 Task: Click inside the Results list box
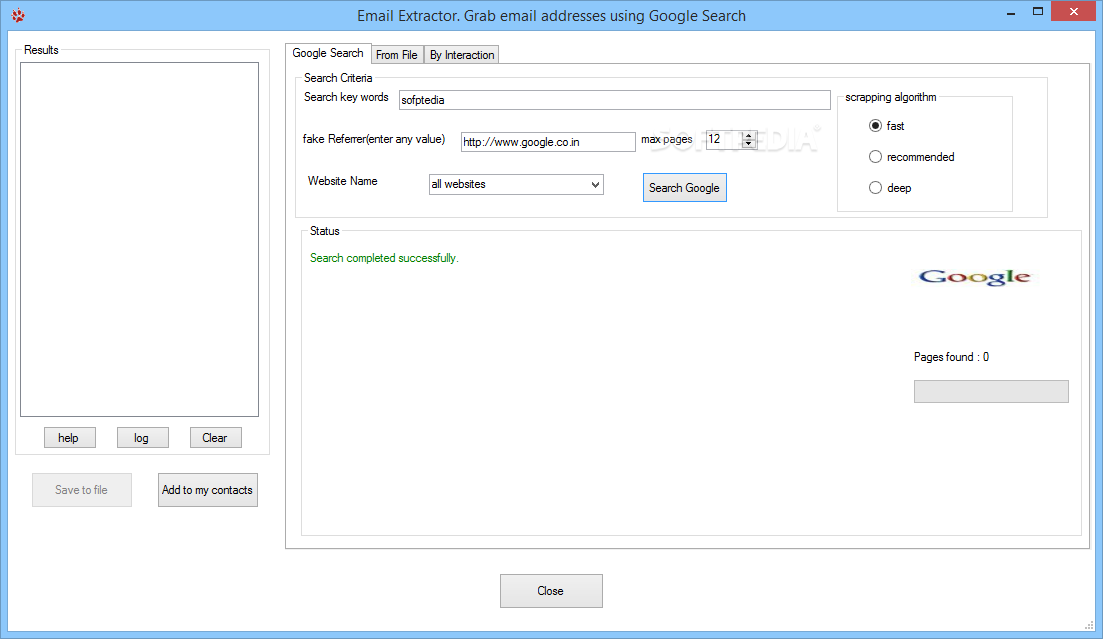click(139, 239)
